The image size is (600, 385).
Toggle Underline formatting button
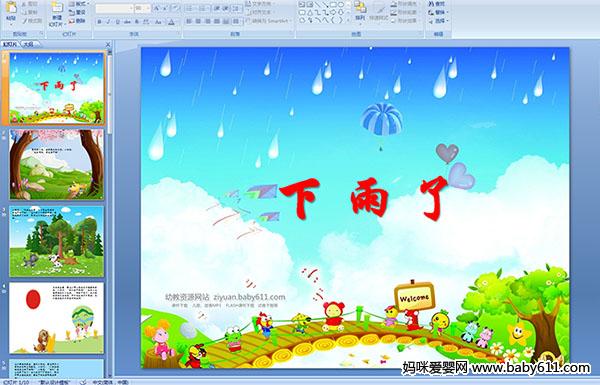coord(118,22)
